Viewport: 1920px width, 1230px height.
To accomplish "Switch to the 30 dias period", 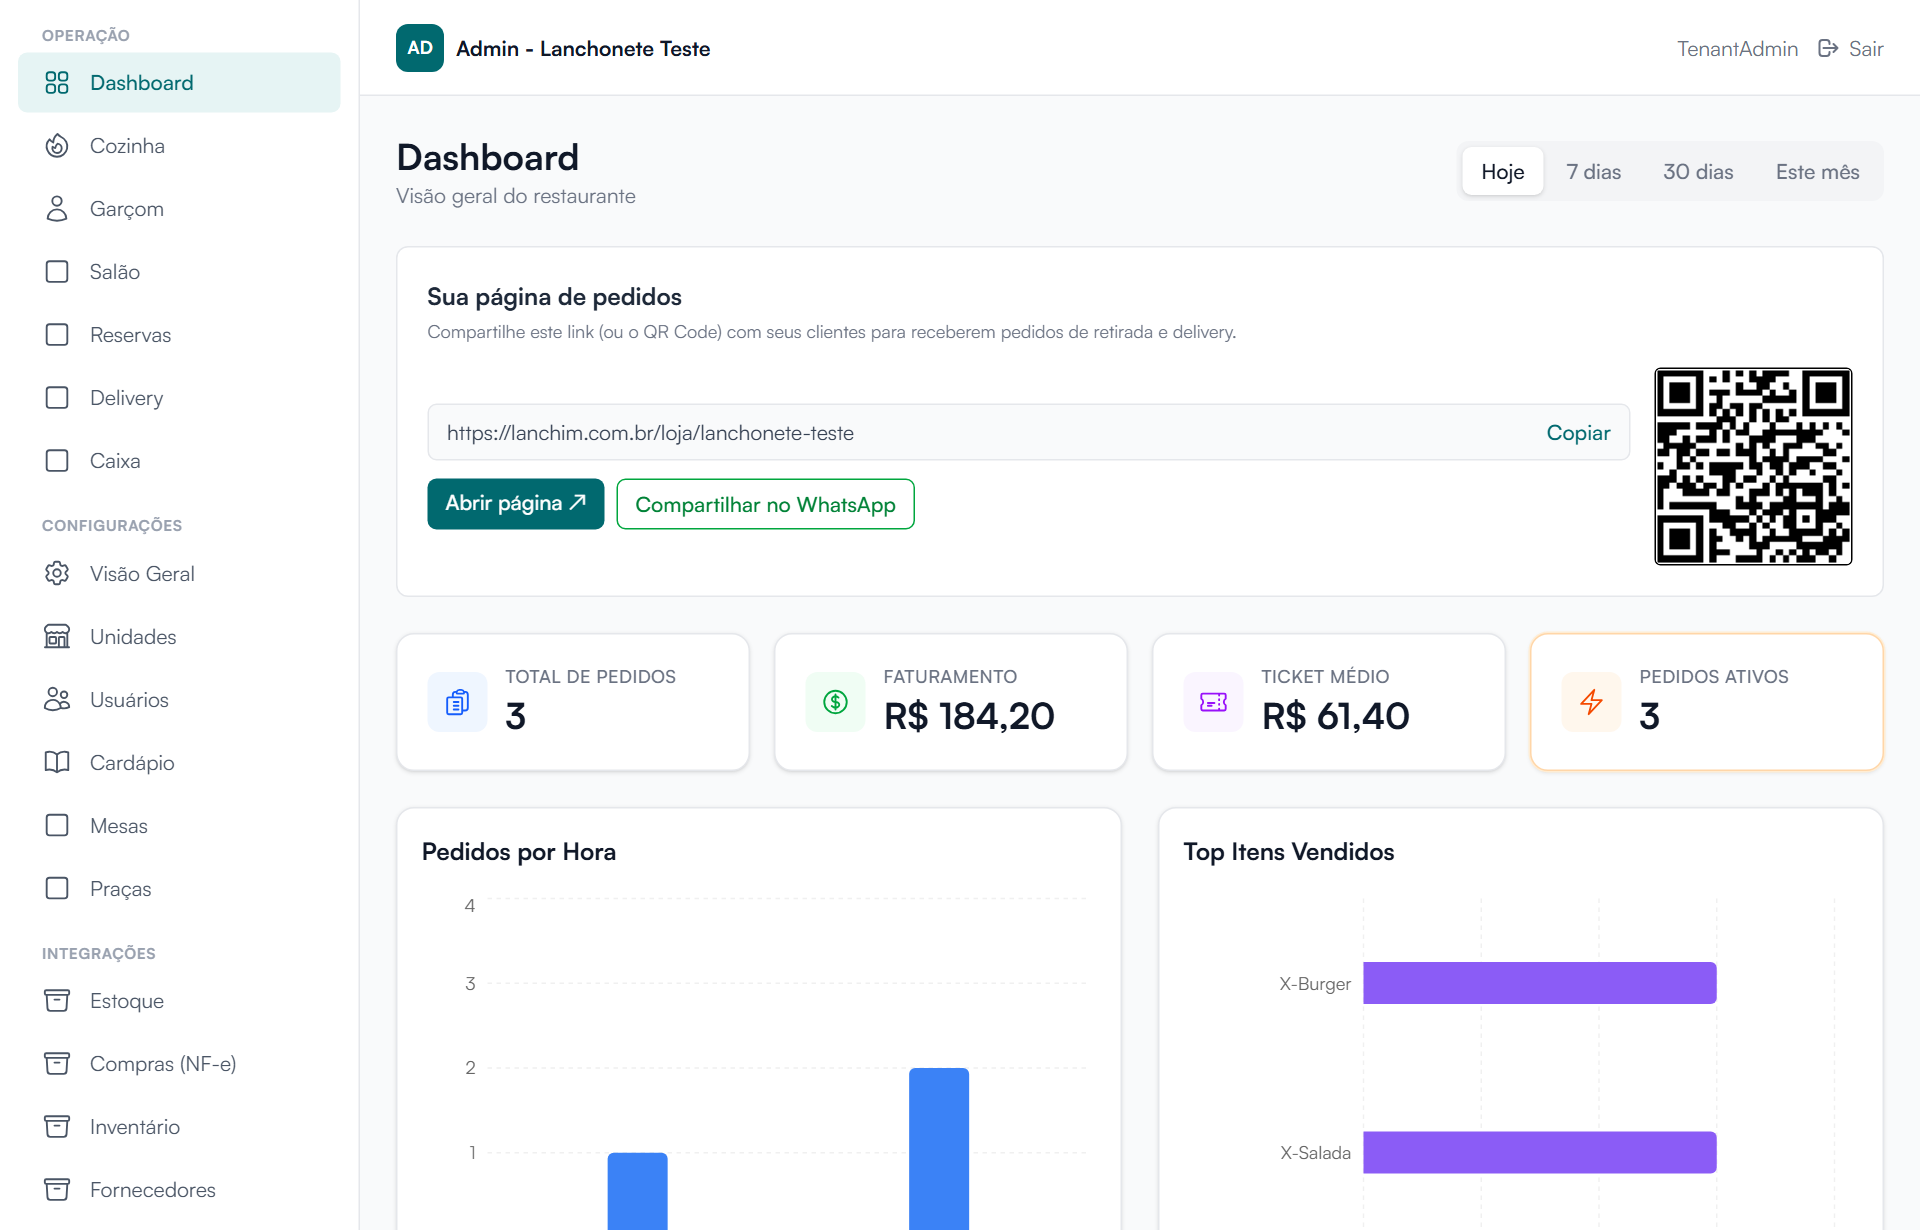I will (x=1698, y=172).
